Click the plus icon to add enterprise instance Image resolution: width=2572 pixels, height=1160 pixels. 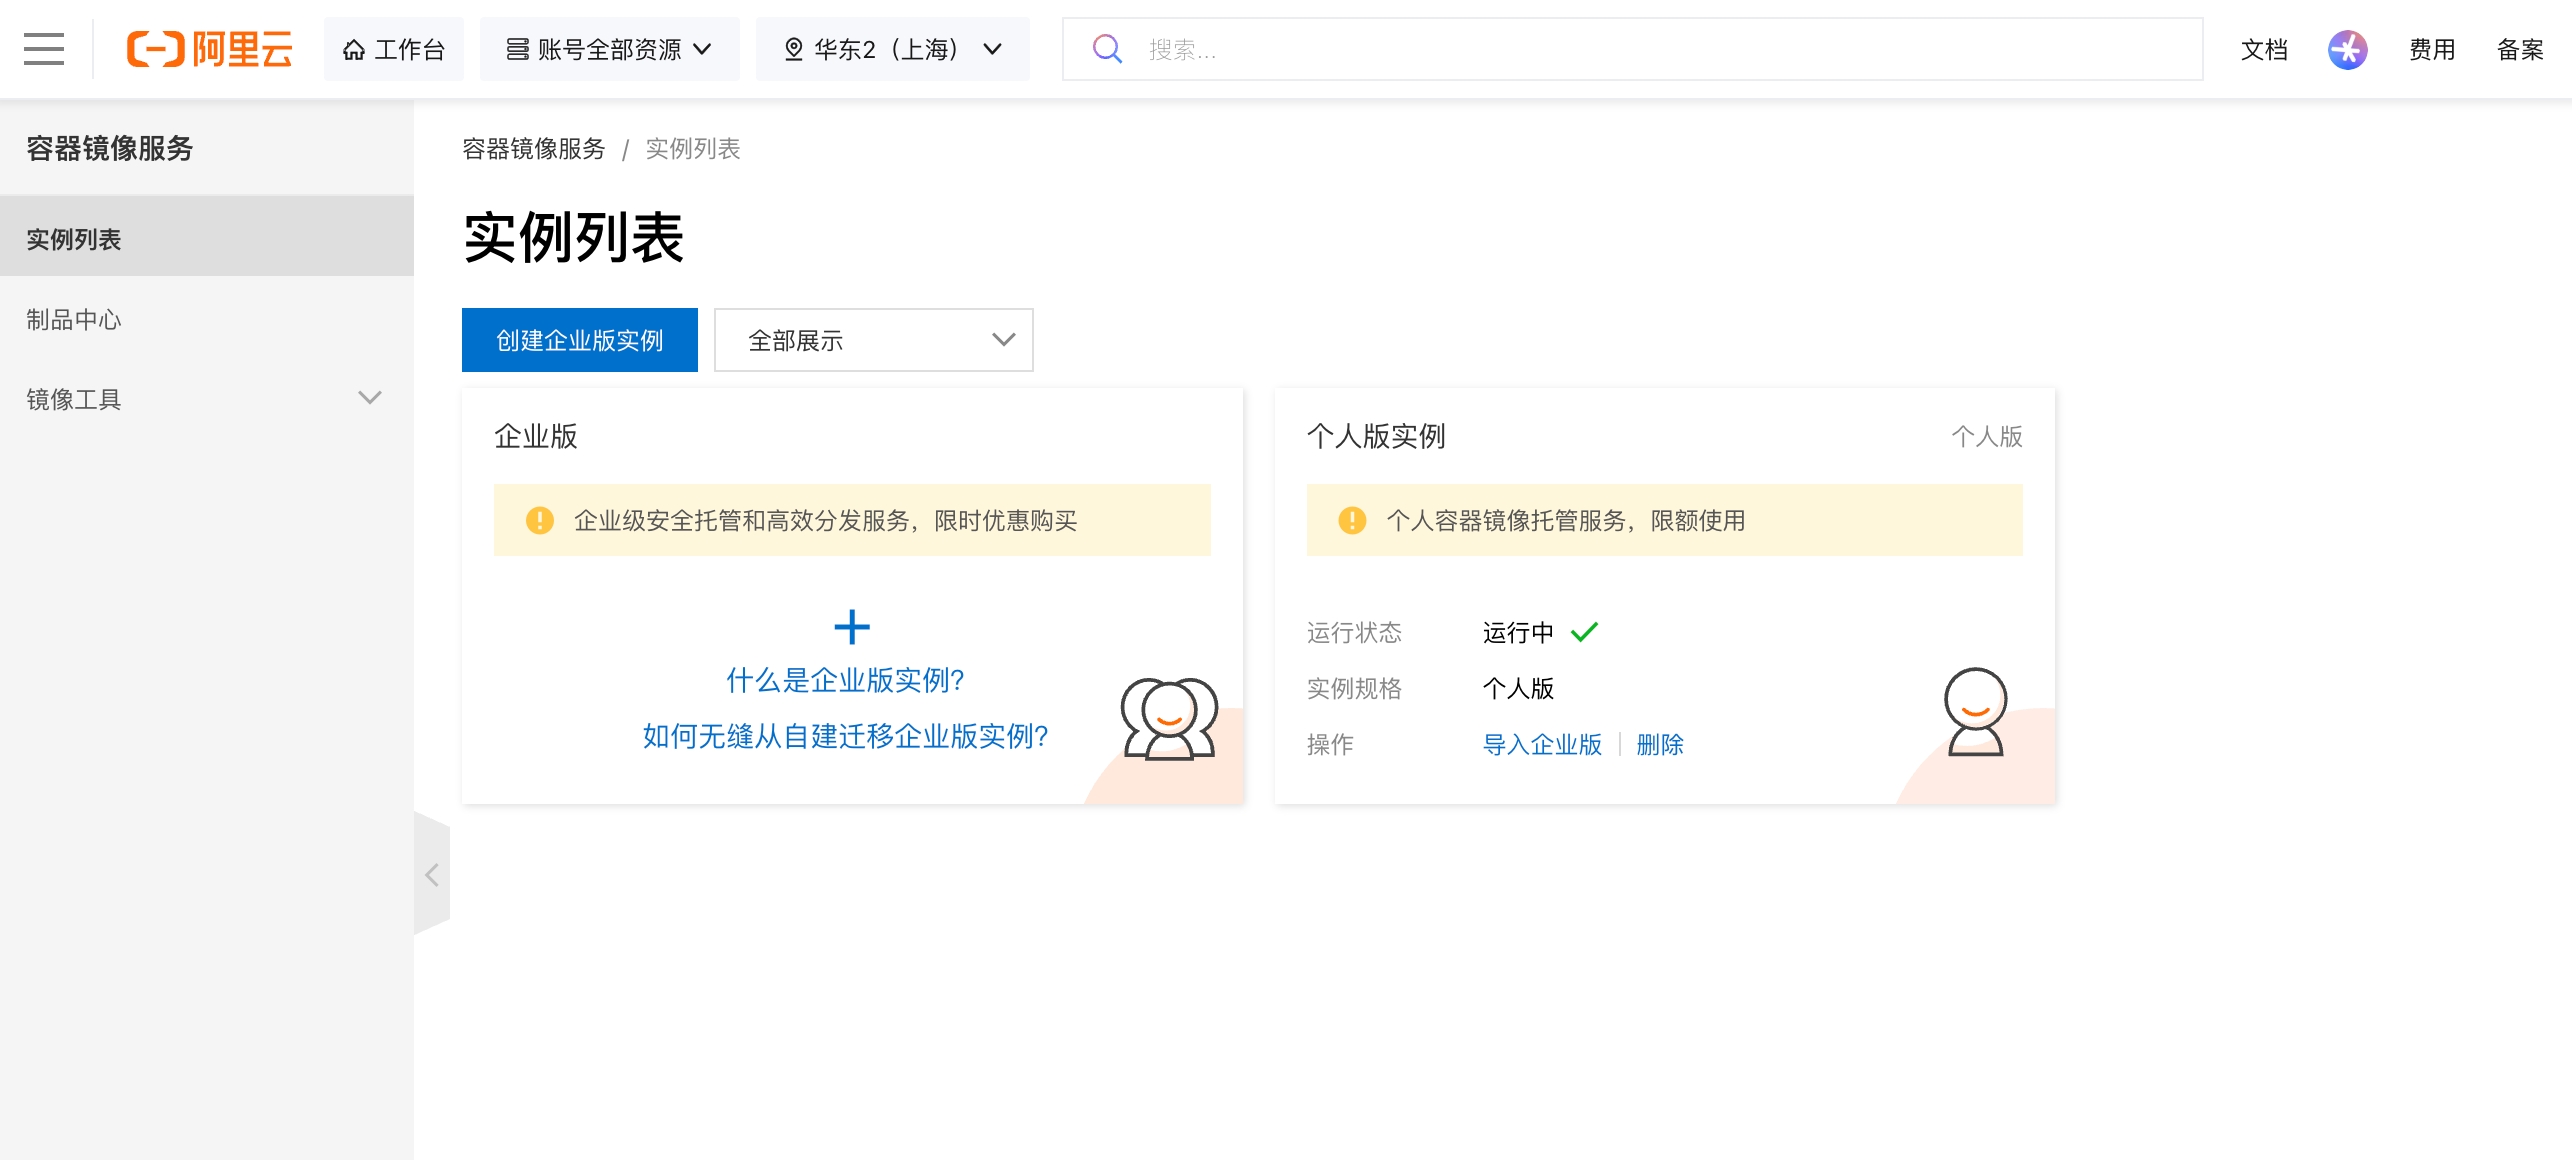(x=851, y=626)
